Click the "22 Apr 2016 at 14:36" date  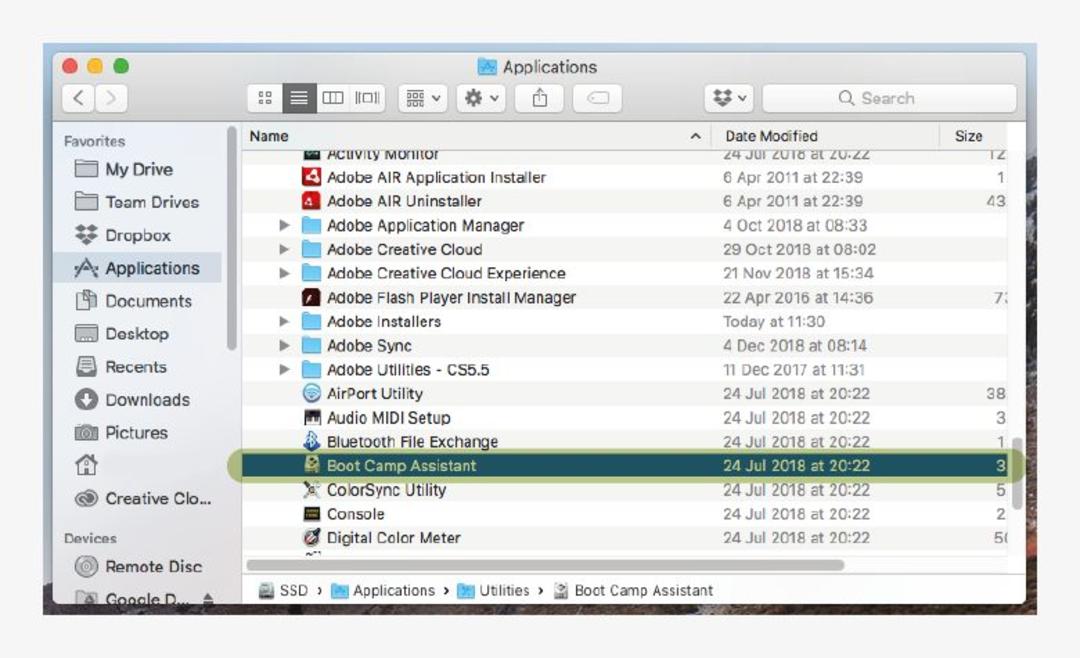tap(798, 298)
